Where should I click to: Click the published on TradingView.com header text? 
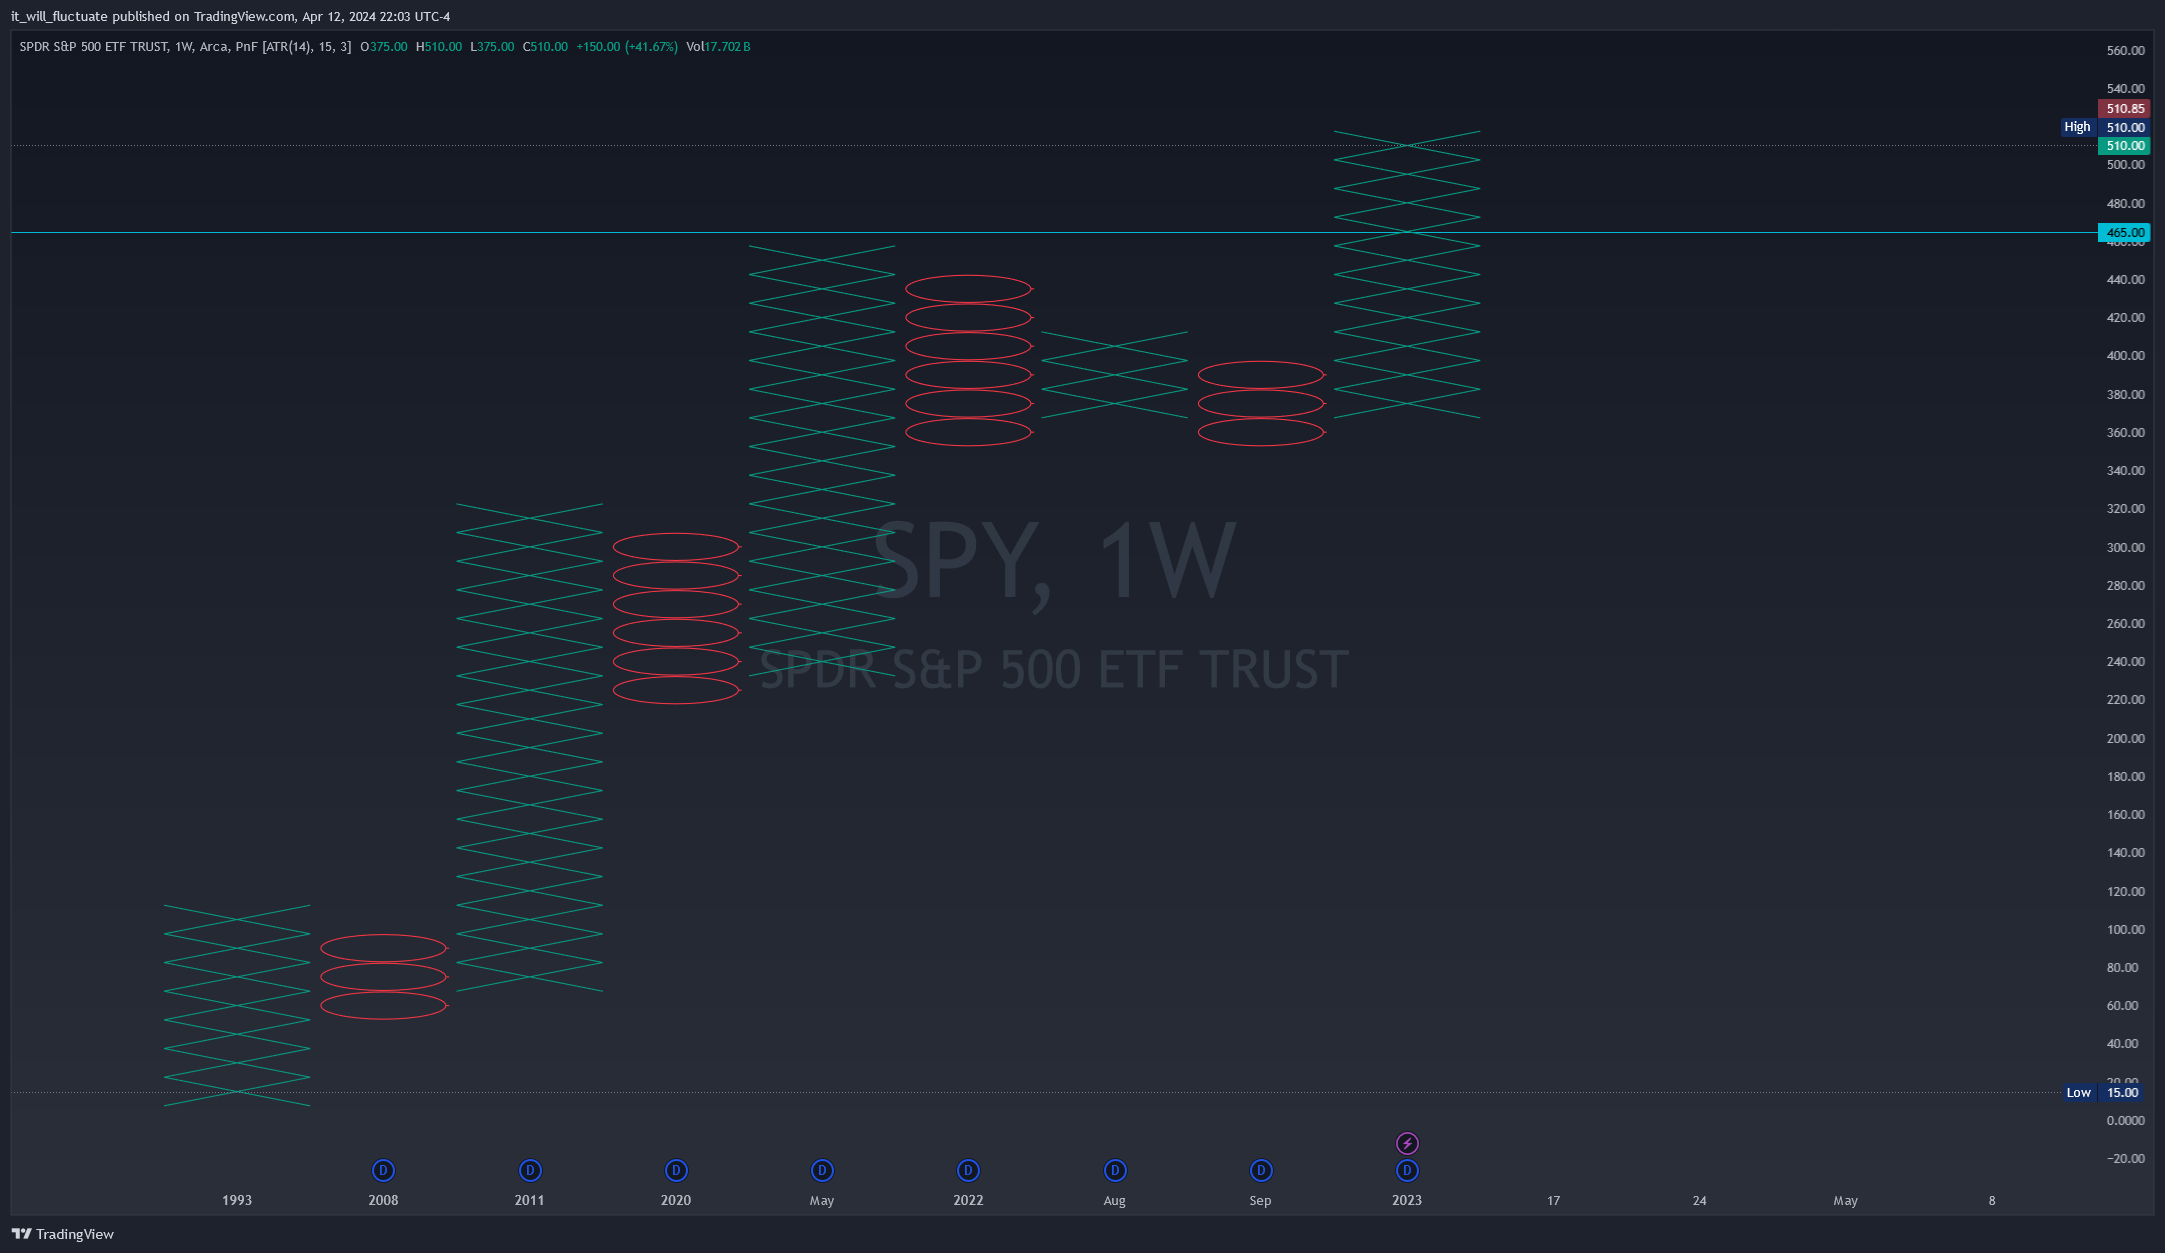coord(204,17)
